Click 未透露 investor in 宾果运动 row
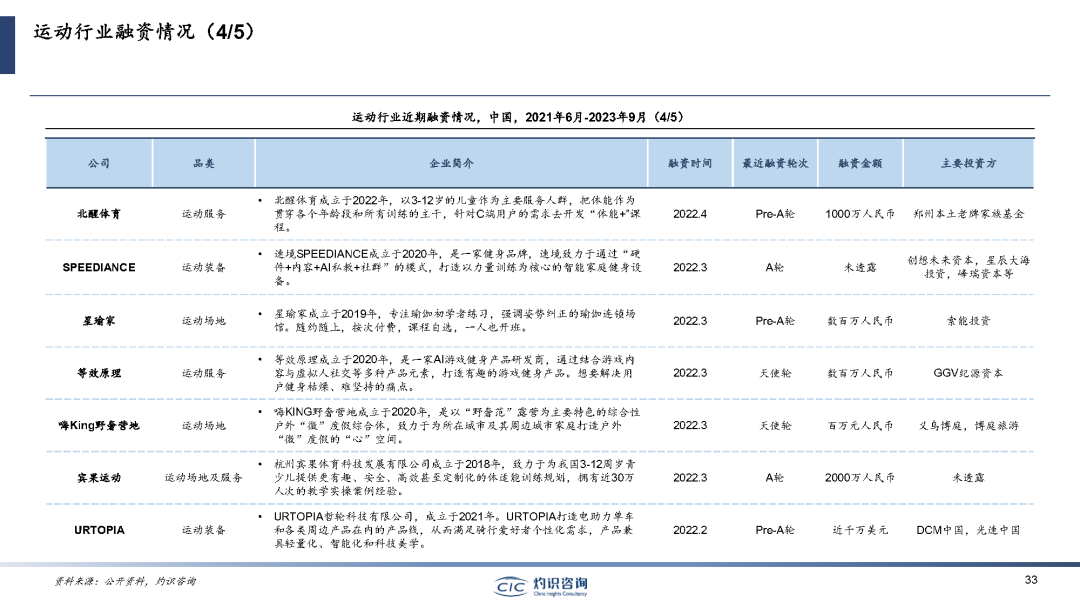This screenshot has width=1080, height=608. (968, 478)
